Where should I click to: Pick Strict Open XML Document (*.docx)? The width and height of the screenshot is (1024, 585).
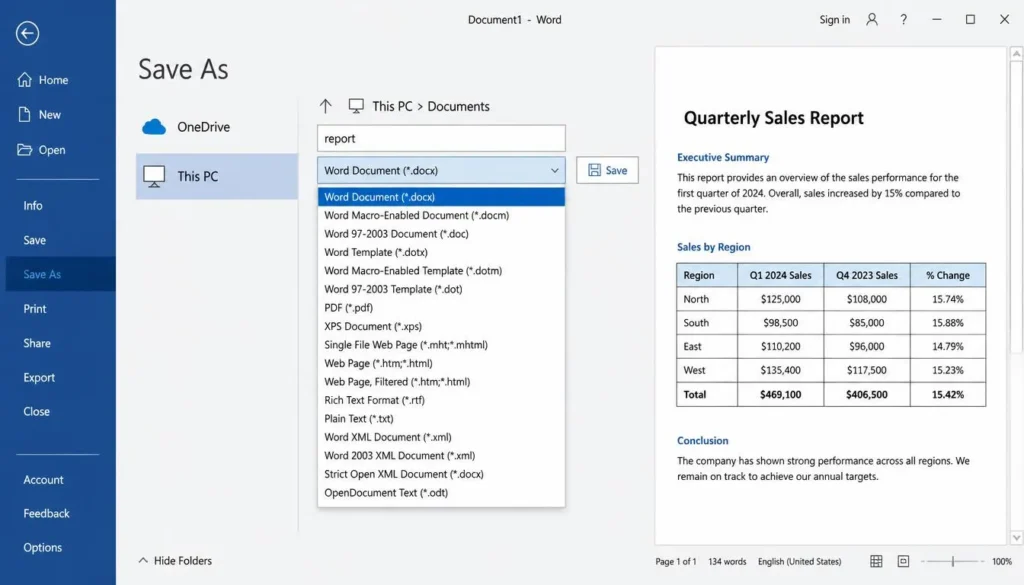(x=441, y=474)
